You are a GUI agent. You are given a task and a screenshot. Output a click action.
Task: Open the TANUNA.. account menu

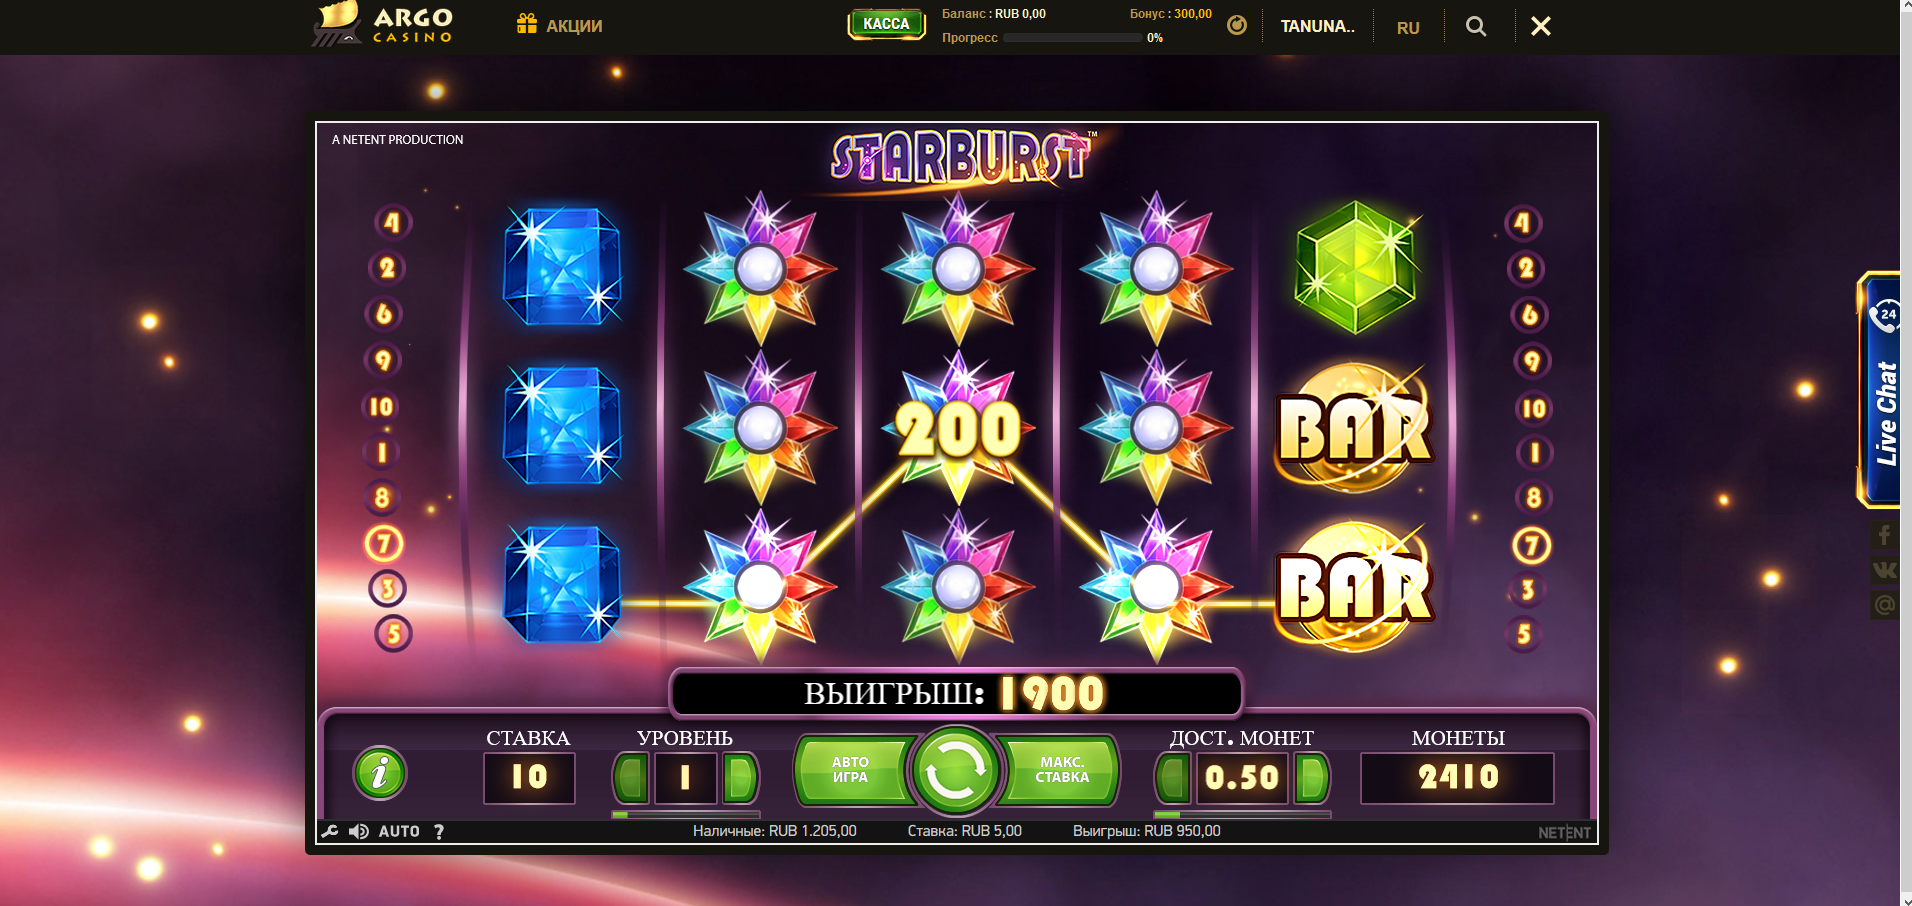(1317, 27)
